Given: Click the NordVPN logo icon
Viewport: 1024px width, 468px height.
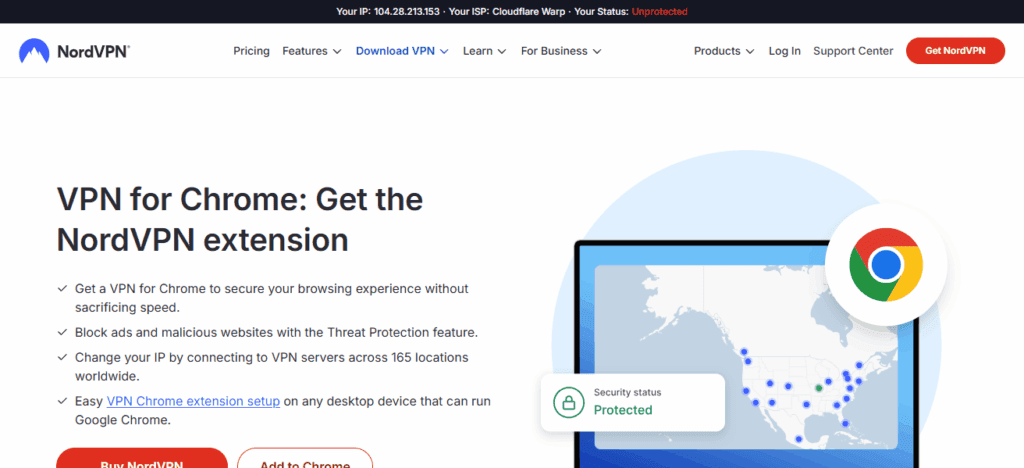Looking at the screenshot, I should (x=35, y=51).
